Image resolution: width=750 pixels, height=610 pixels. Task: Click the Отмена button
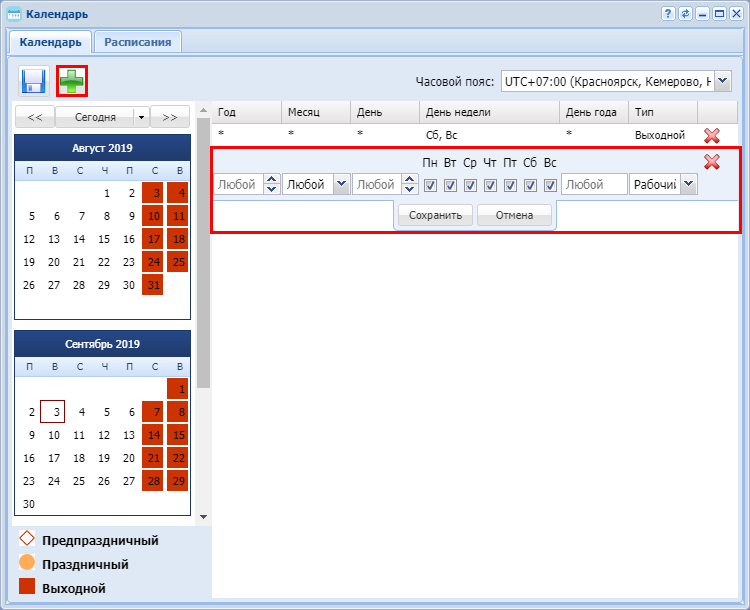[514, 215]
